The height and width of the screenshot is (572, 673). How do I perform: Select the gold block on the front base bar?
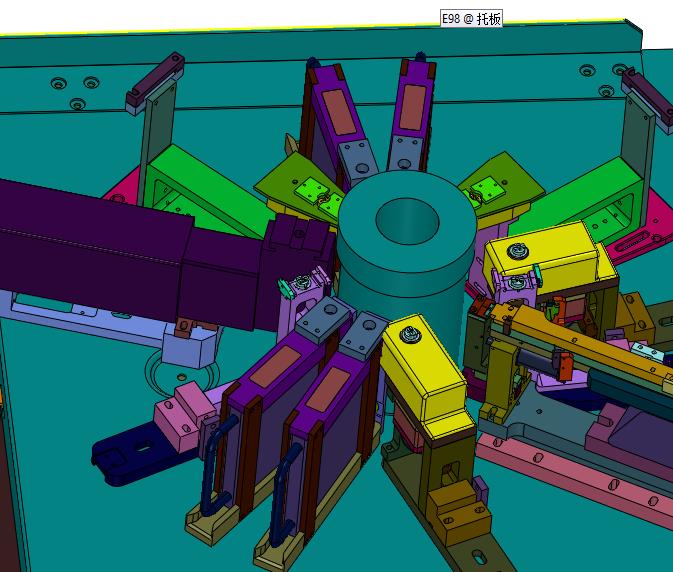click(x=458, y=511)
